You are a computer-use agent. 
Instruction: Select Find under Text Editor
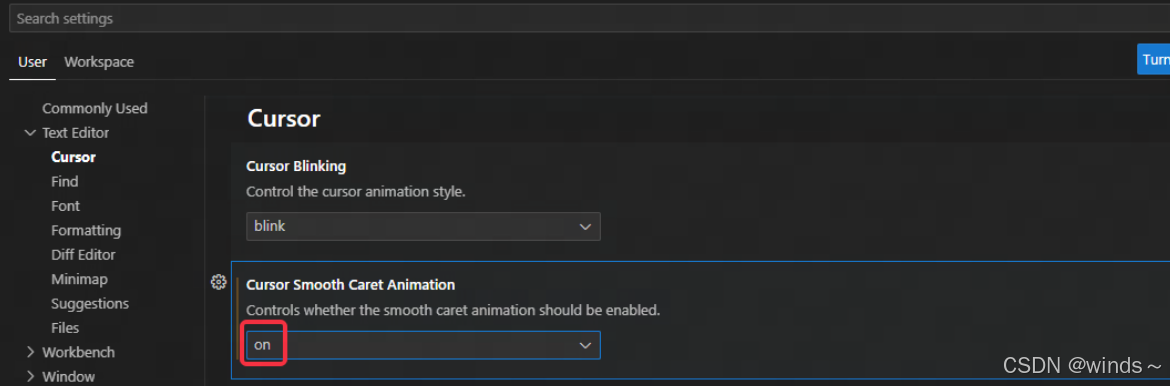(x=64, y=181)
